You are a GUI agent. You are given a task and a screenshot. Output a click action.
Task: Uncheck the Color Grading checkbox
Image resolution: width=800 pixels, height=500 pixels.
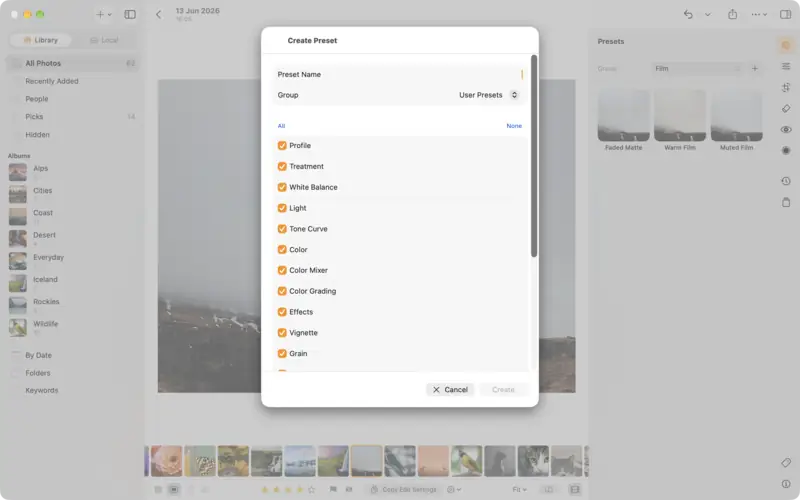coord(282,291)
